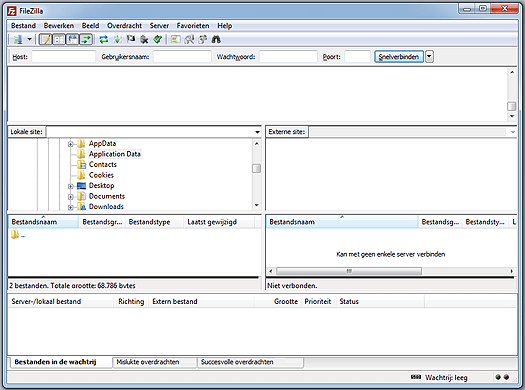Sort remote list by Bestandsnaam column
This screenshot has height=390, width=525.
tap(342, 222)
